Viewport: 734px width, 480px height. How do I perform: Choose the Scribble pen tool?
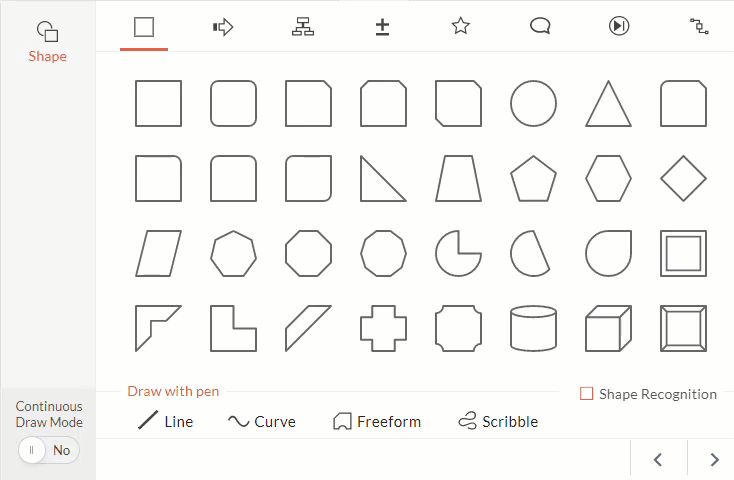498,421
